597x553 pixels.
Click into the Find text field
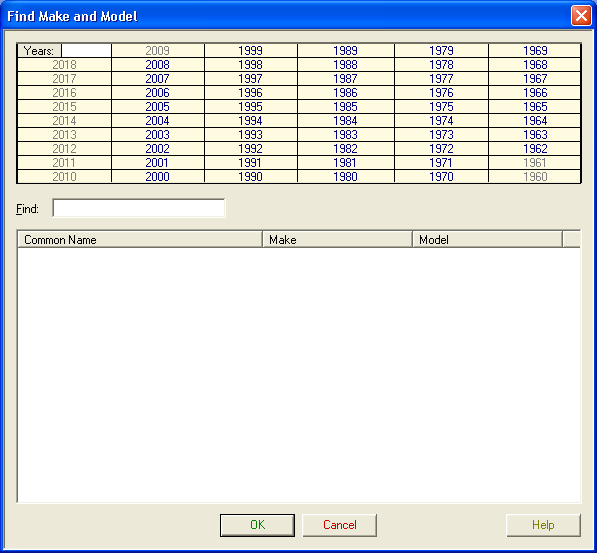point(139,208)
